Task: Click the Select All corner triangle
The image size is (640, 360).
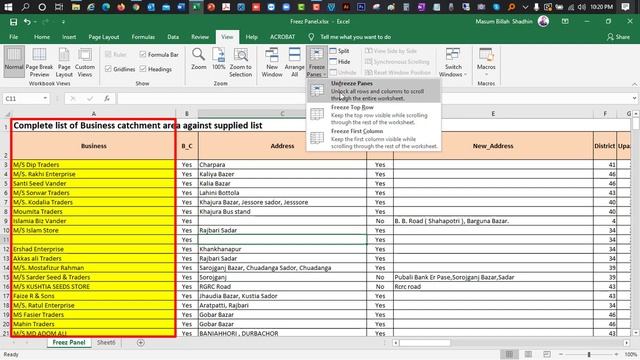Action: coord(6,113)
